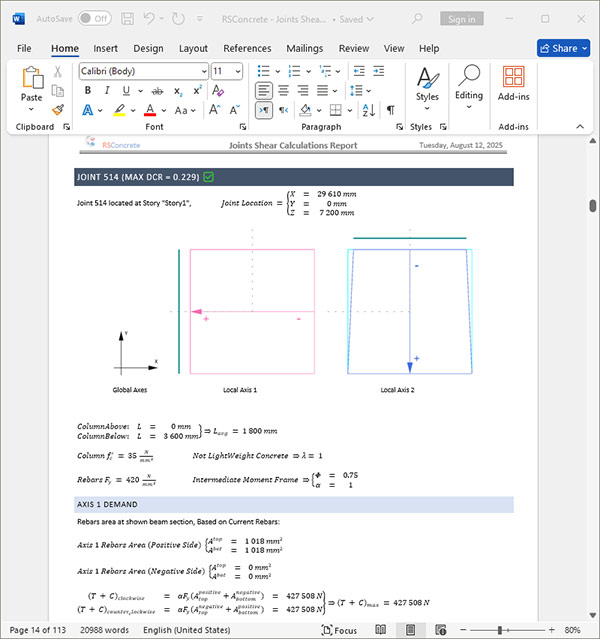The image size is (600, 639).
Task: Increase font size
Action: pos(214,110)
